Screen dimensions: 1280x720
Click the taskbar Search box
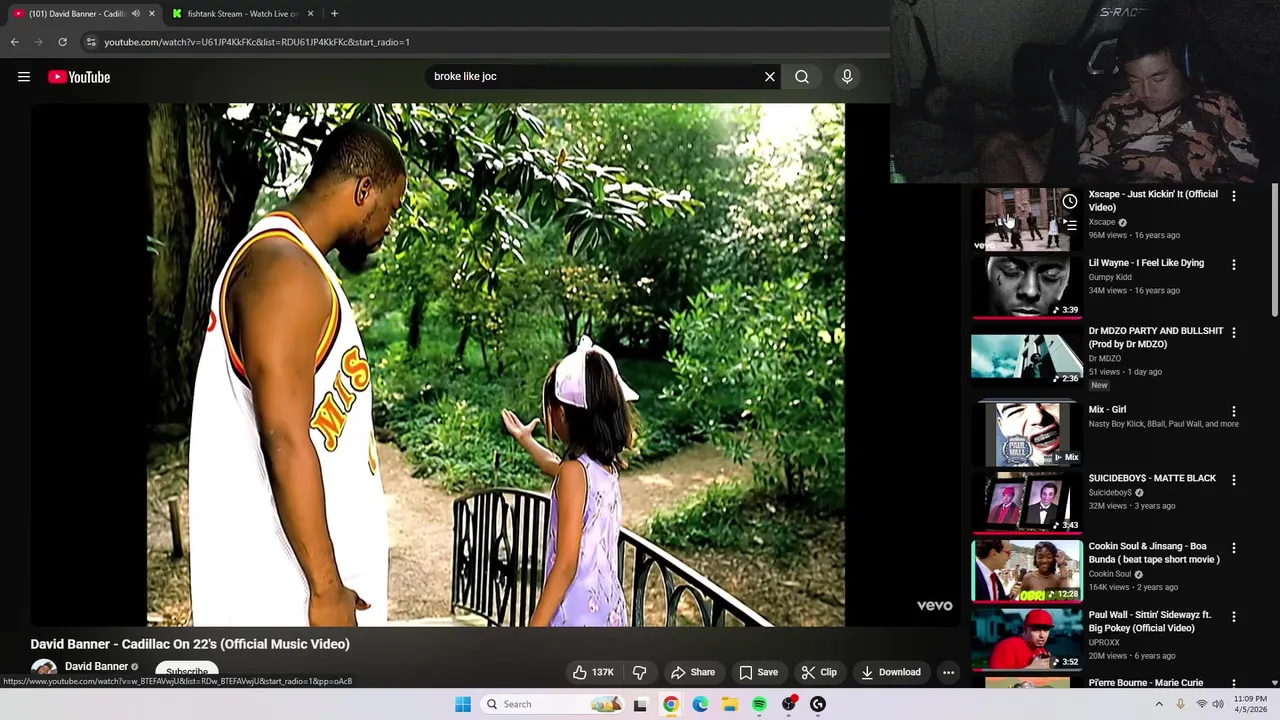[x=553, y=704]
